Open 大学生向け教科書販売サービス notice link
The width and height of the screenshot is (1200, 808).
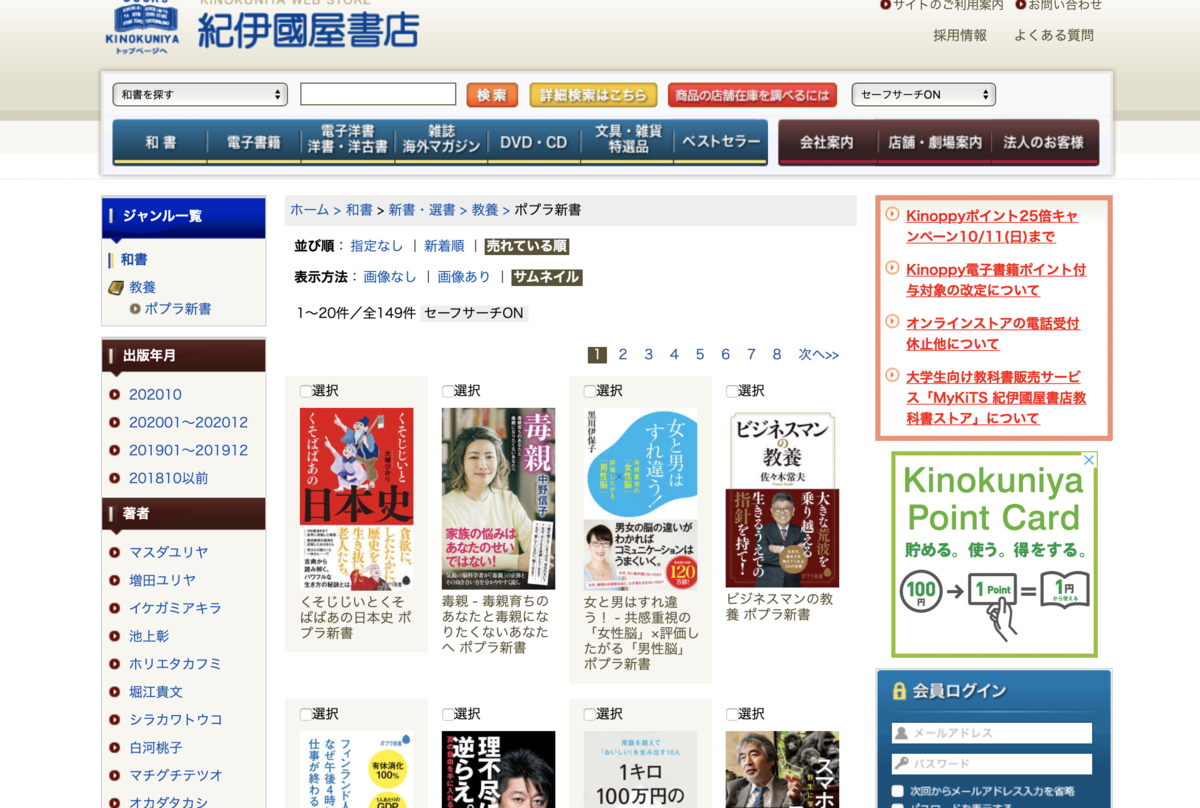pos(996,398)
